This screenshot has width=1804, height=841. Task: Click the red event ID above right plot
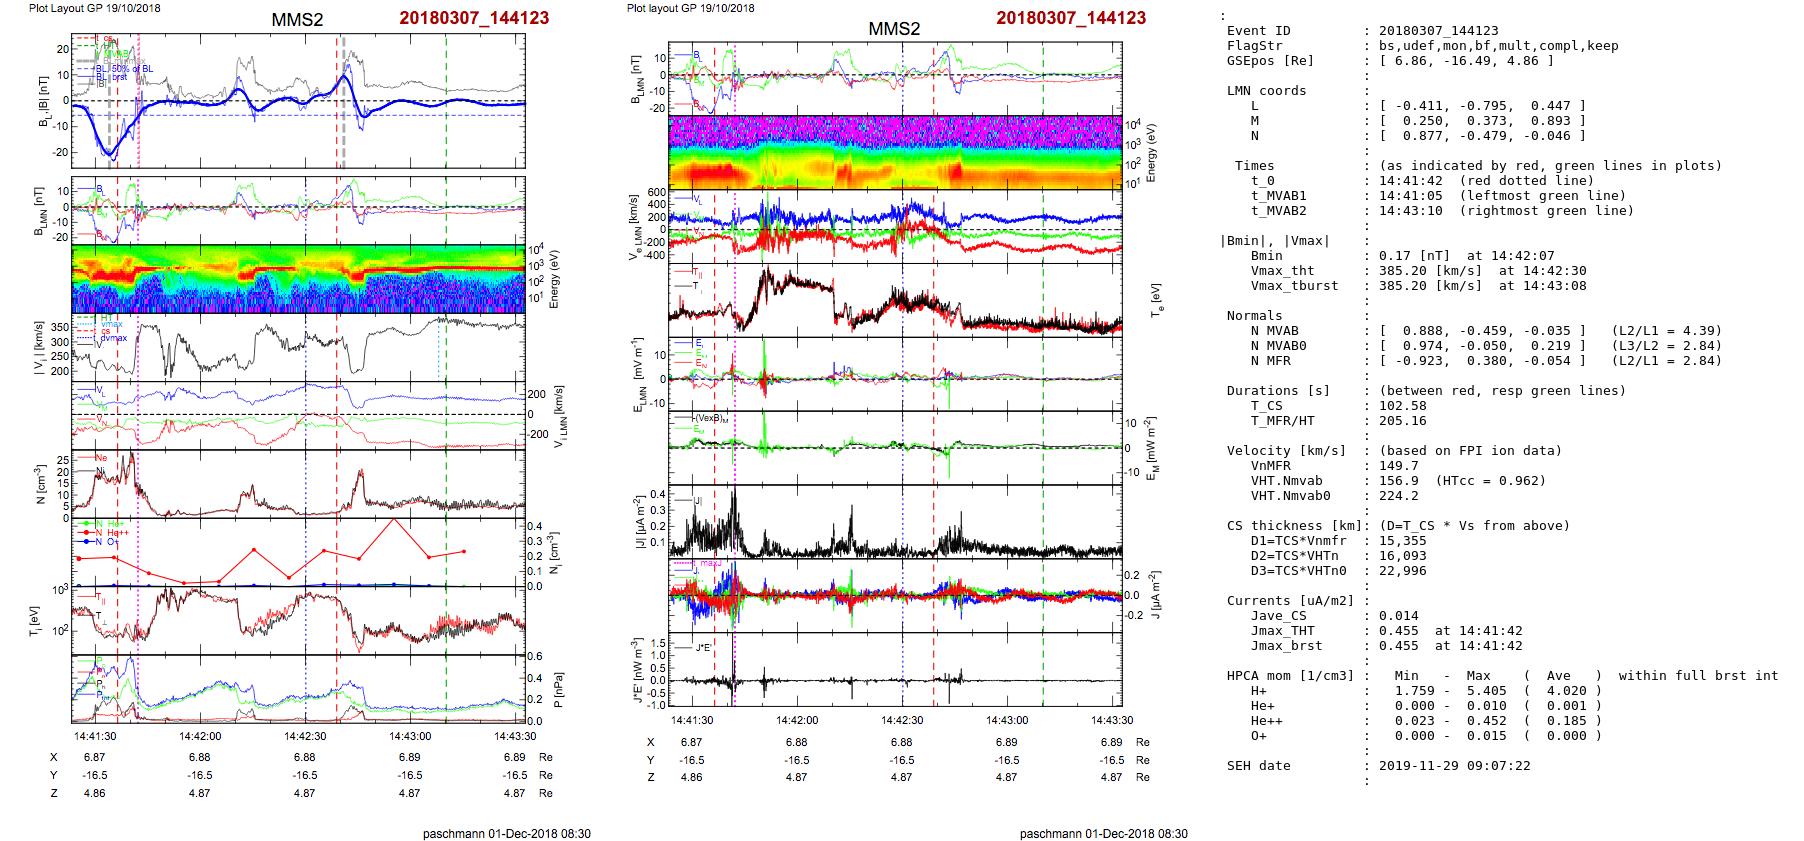1070,18
